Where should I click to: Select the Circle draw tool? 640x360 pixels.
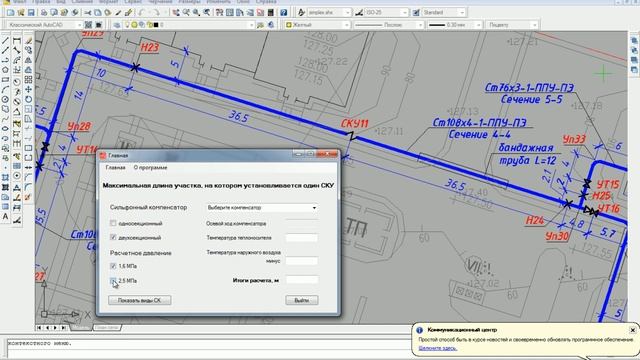point(5,100)
